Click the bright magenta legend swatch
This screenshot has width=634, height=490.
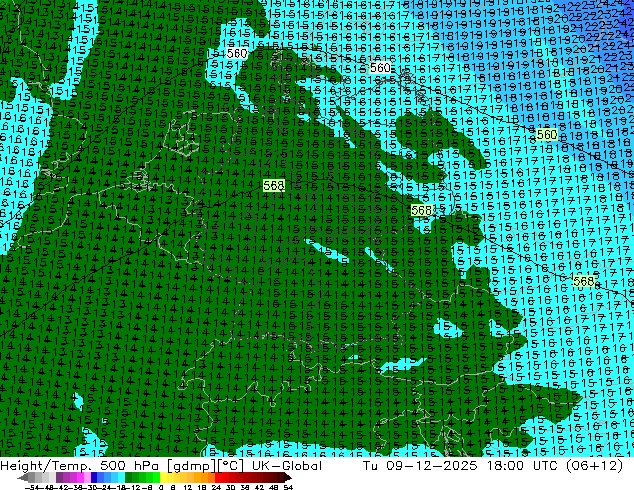(x=80, y=477)
